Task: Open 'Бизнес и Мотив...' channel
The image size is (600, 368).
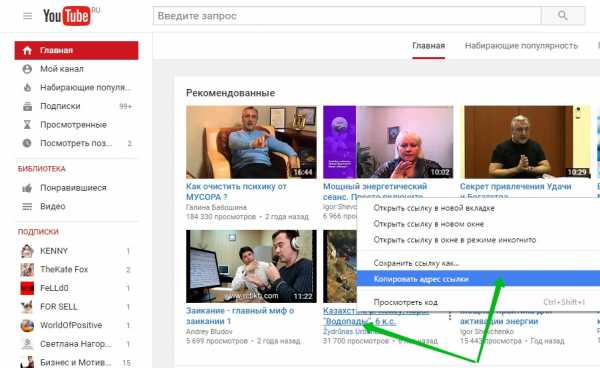Action: [x=76, y=362]
